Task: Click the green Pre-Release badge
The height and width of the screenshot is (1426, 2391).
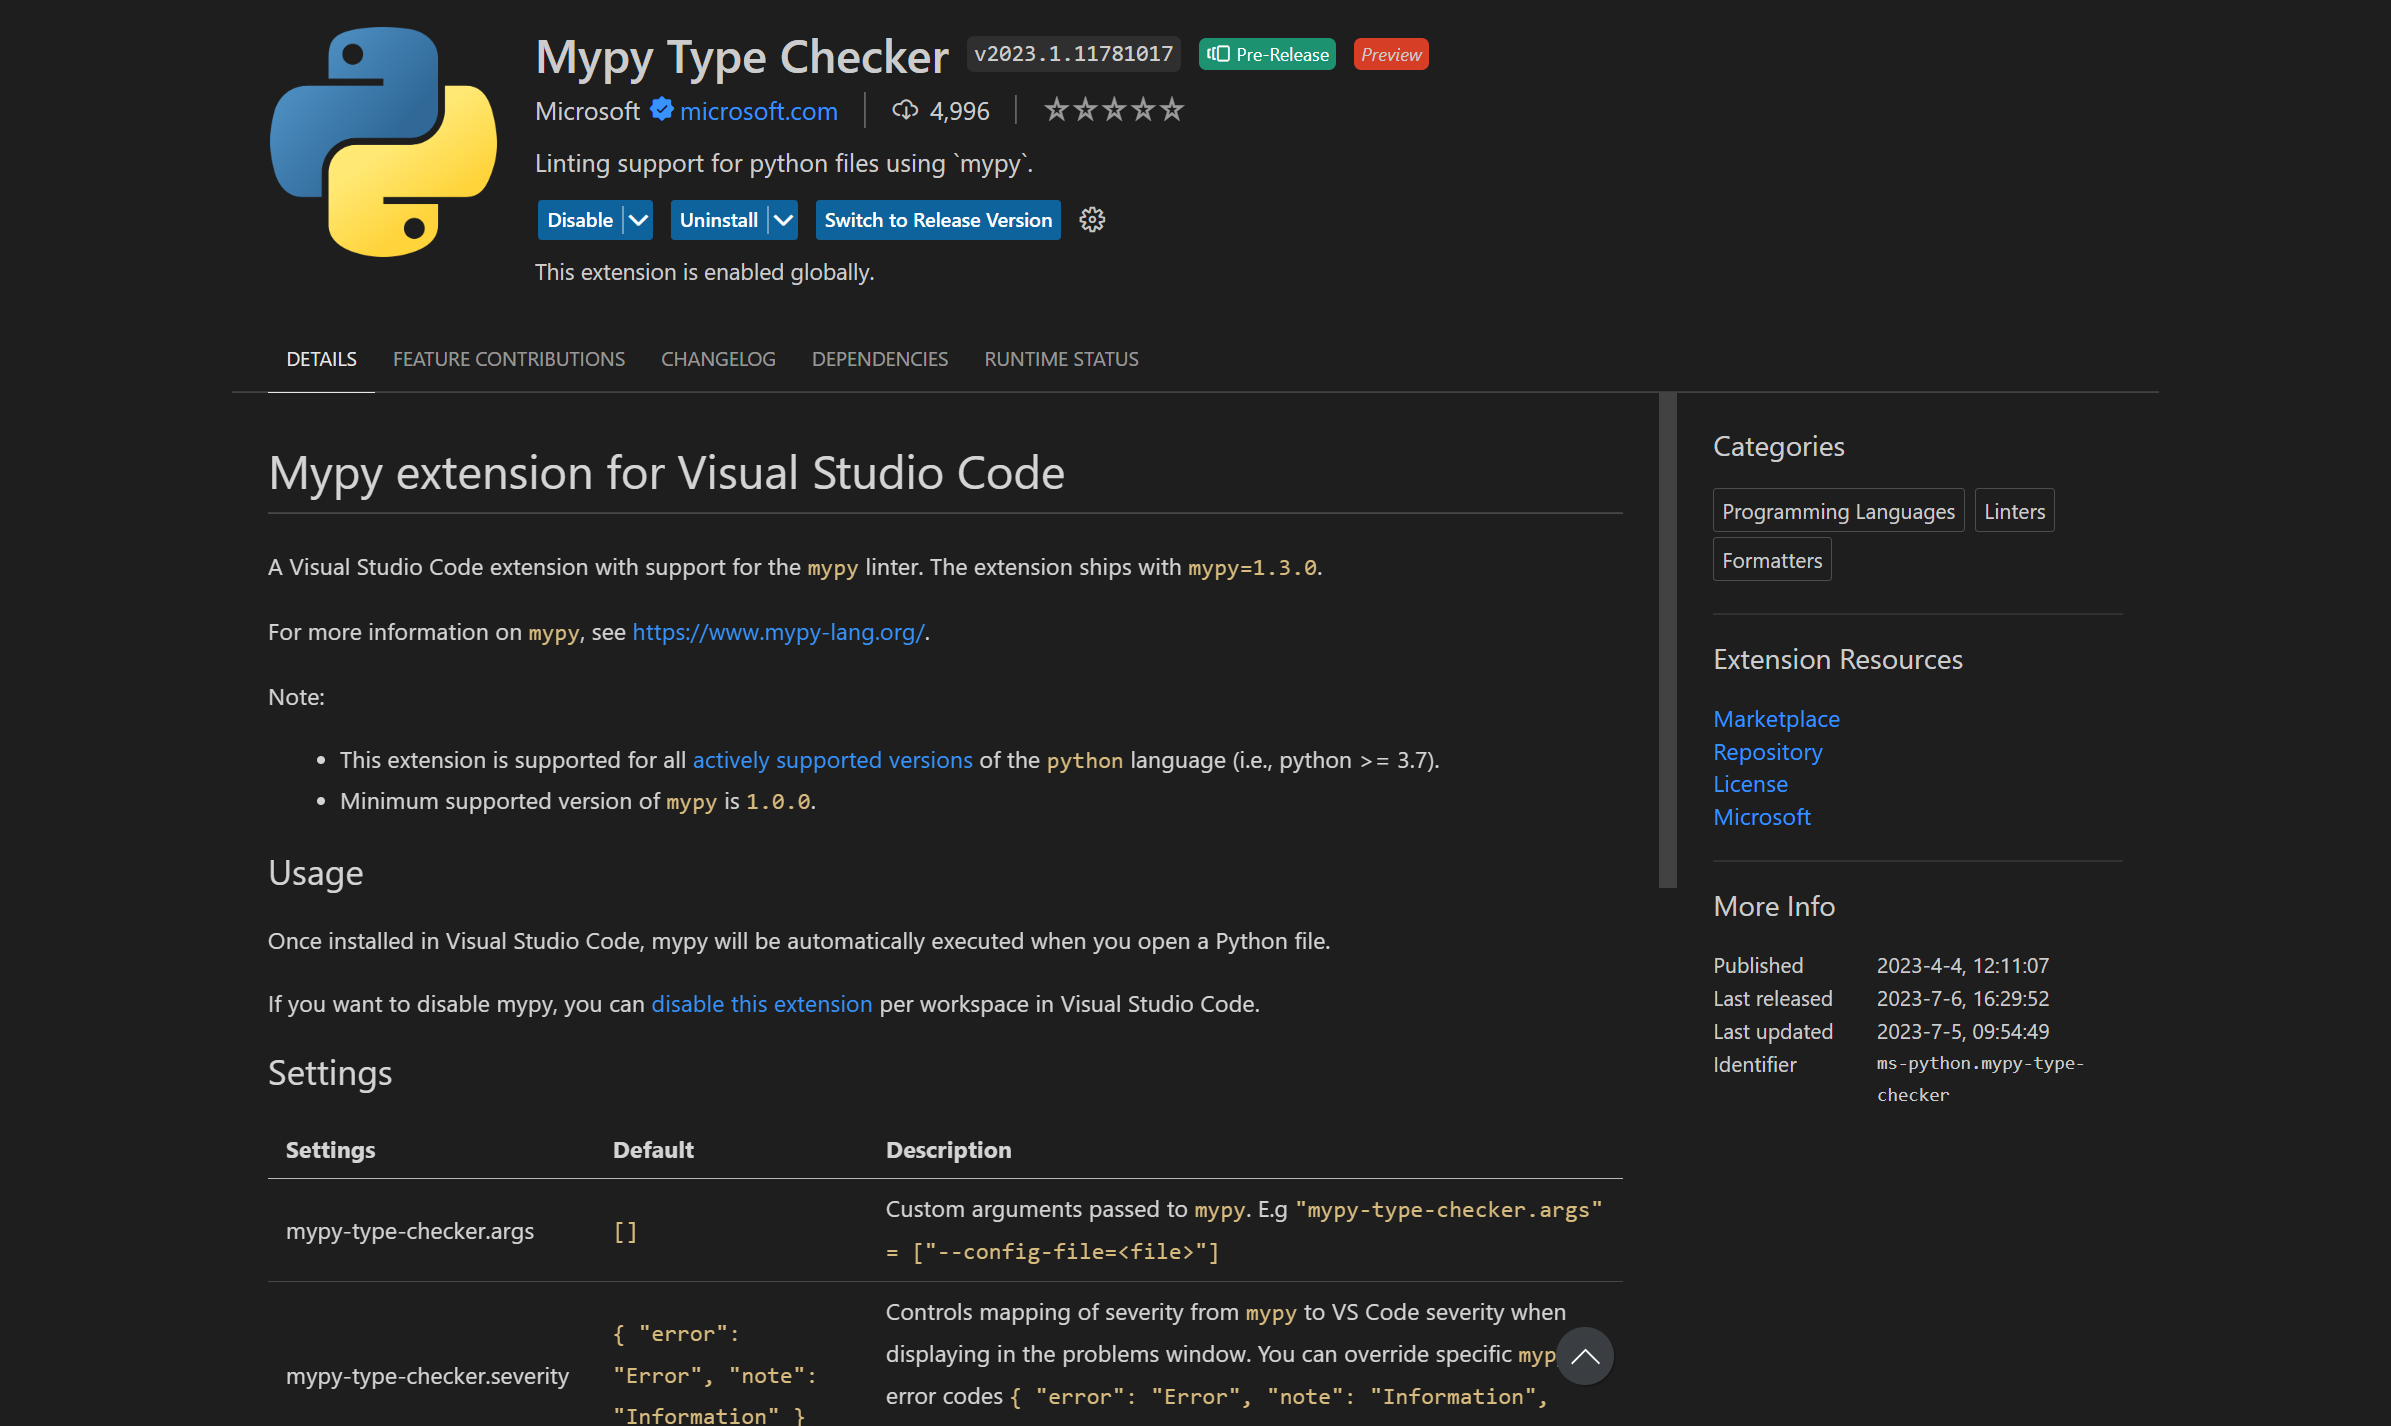Action: click(x=1266, y=54)
